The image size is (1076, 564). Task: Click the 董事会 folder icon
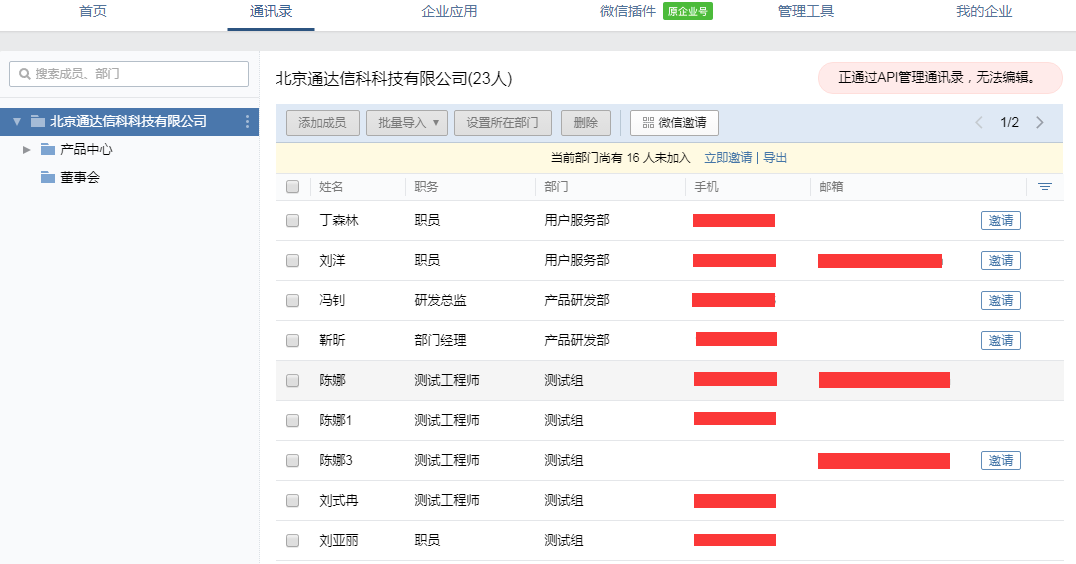pos(48,178)
